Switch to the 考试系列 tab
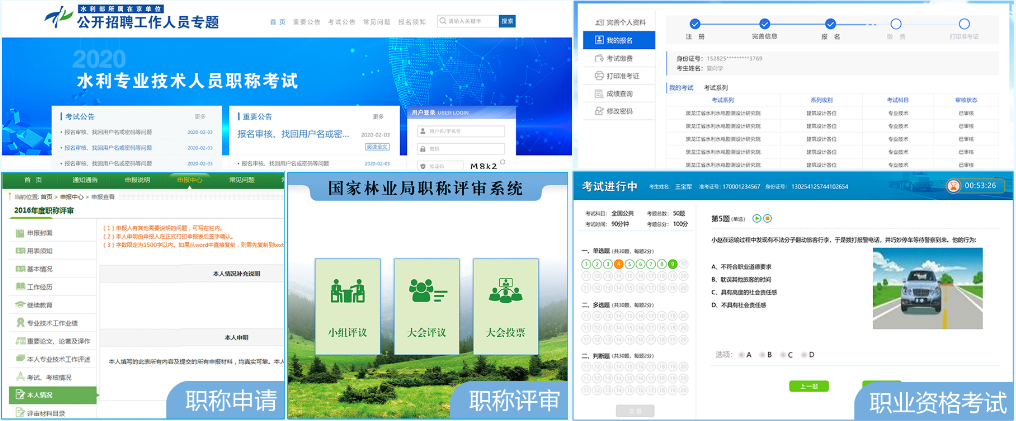1016x421 pixels. point(714,88)
